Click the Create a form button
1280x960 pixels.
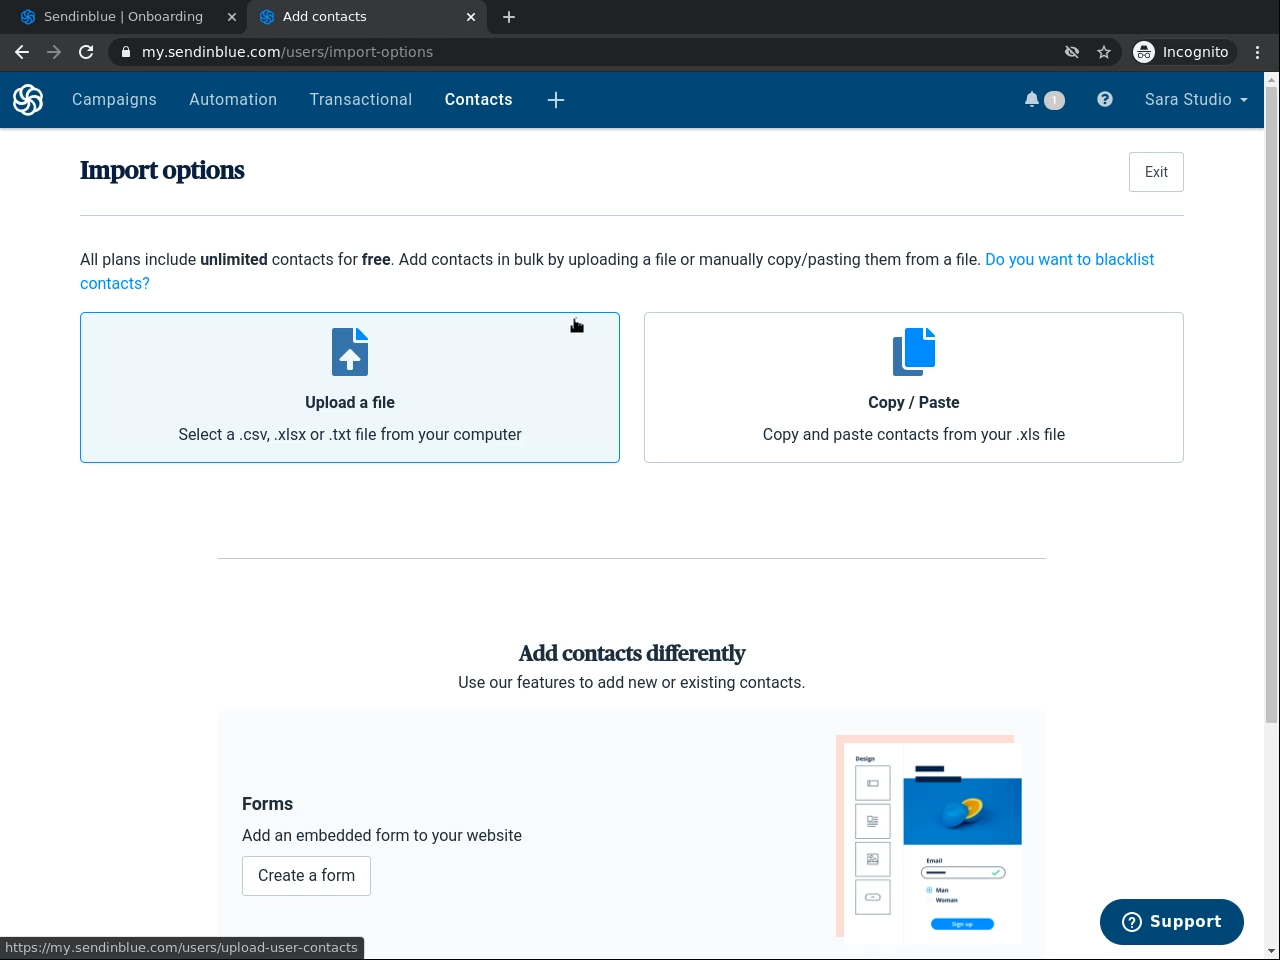[306, 876]
